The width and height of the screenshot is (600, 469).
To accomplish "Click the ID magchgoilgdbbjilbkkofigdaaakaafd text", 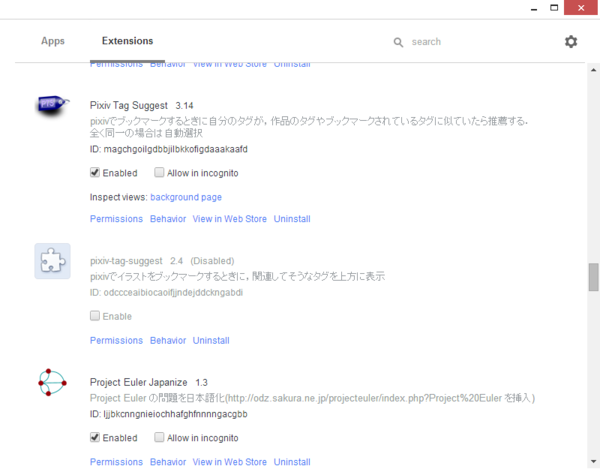I will [x=169, y=149].
